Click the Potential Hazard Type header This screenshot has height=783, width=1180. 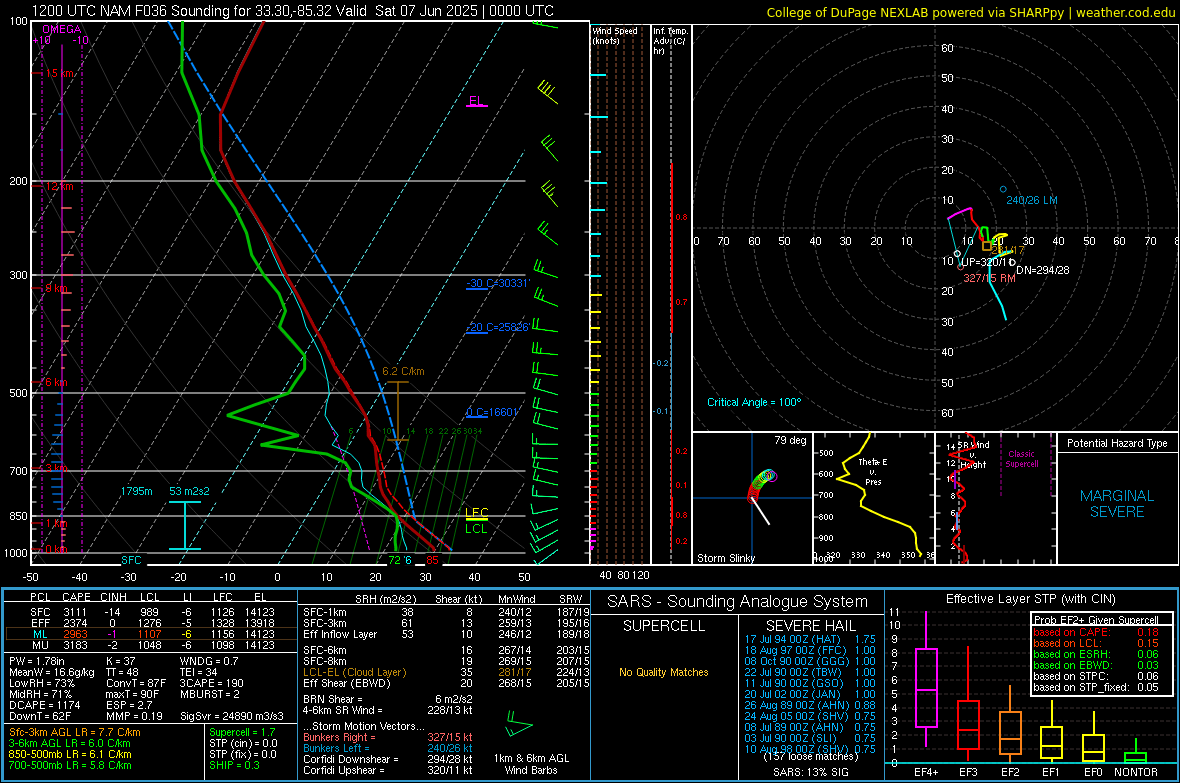[1117, 443]
